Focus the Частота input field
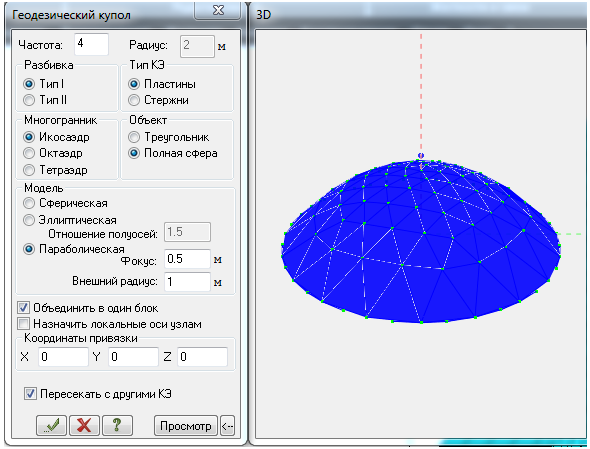 click(x=91, y=44)
